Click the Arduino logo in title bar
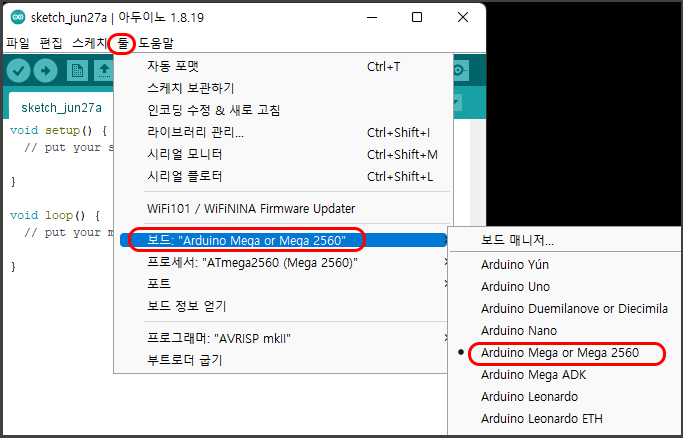 [x=13, y=17]
